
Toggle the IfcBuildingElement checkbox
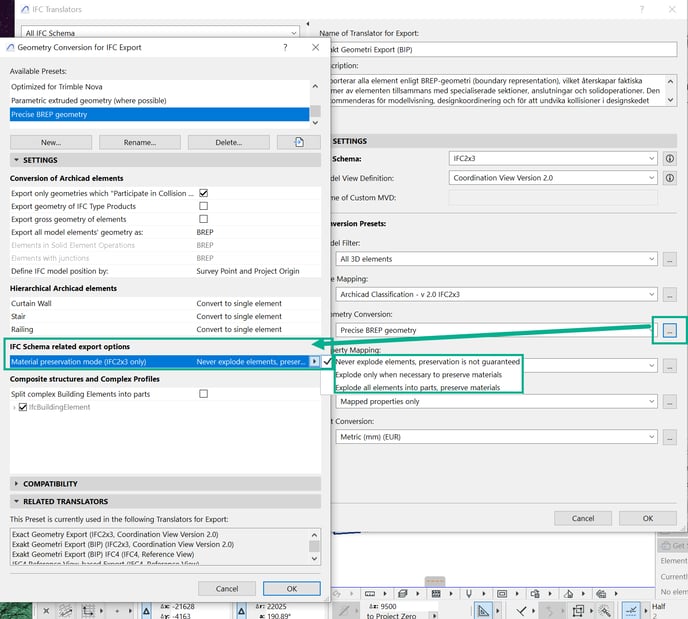(x=23, y=407)
